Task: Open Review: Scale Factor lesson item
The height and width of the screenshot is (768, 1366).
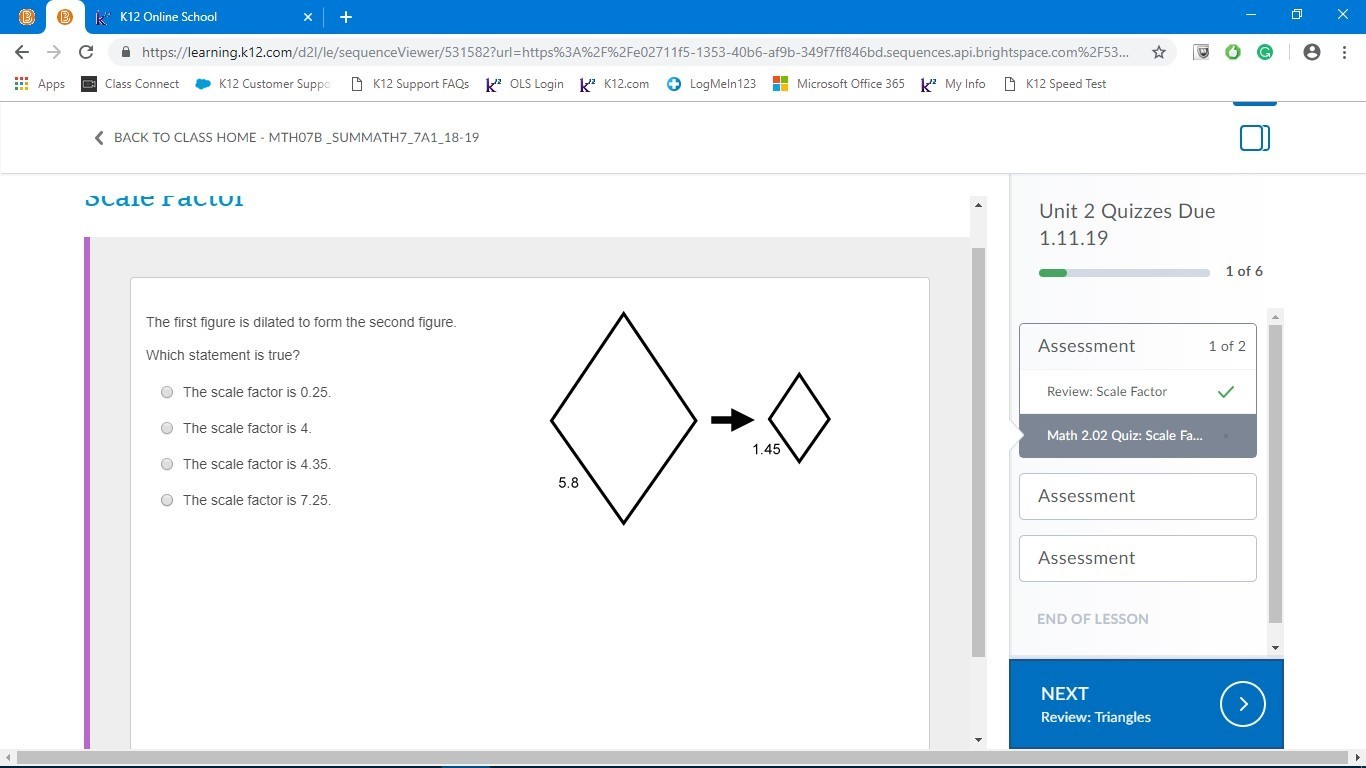Action: pos(1138,392)
